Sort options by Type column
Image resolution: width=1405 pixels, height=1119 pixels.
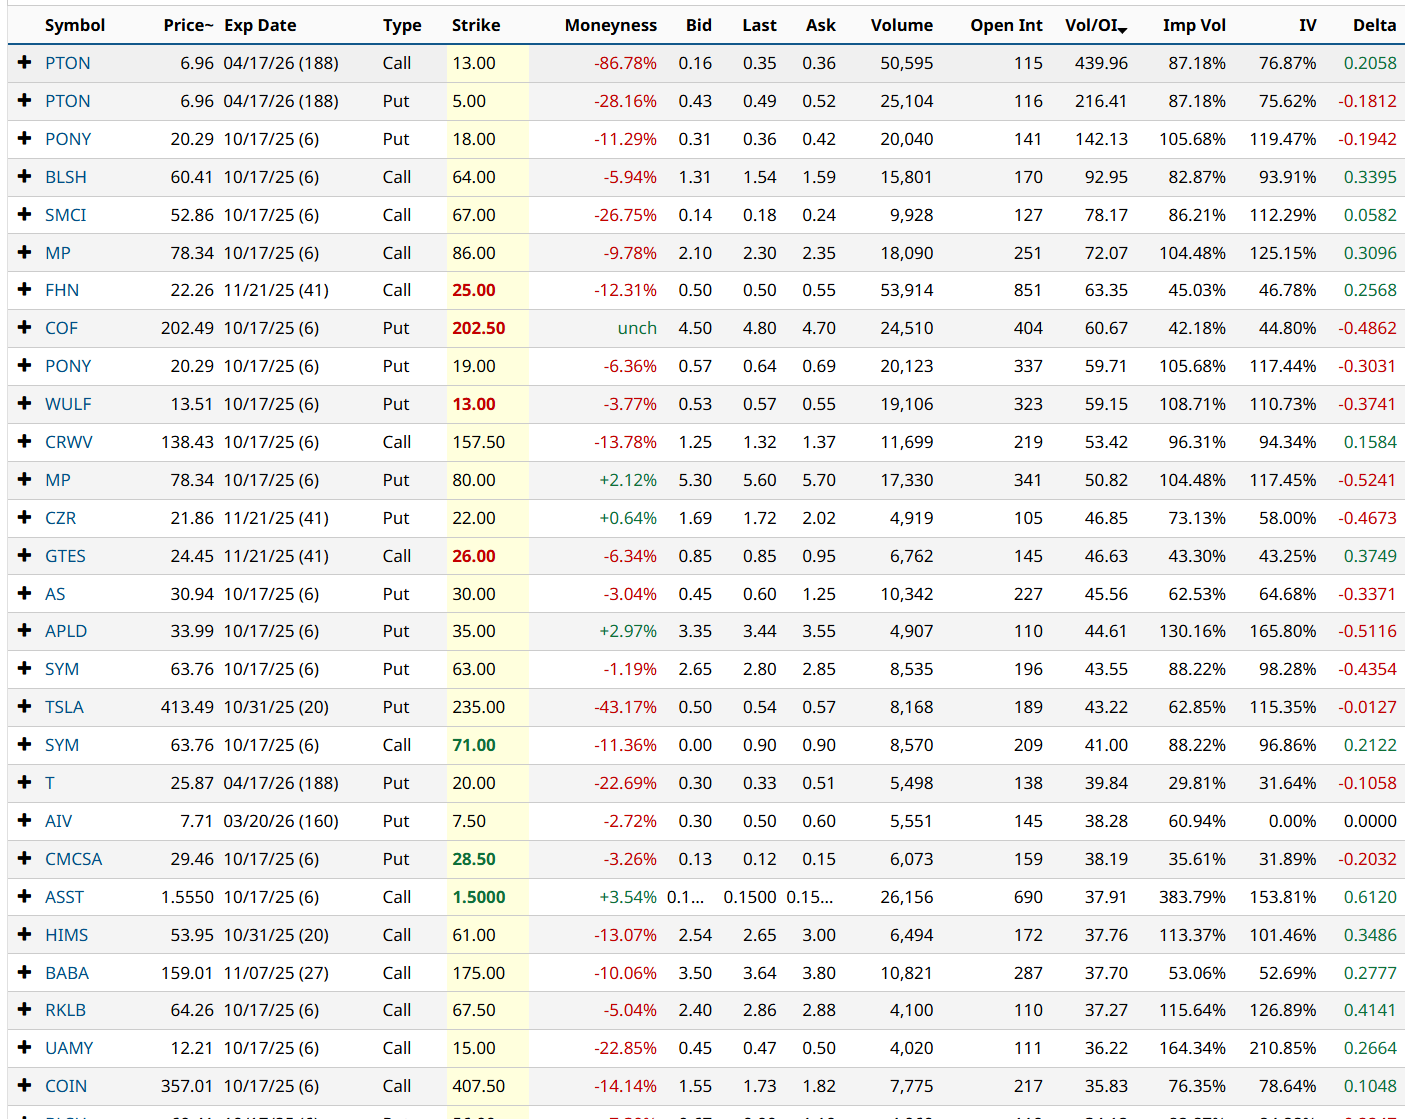coord(402,25)
